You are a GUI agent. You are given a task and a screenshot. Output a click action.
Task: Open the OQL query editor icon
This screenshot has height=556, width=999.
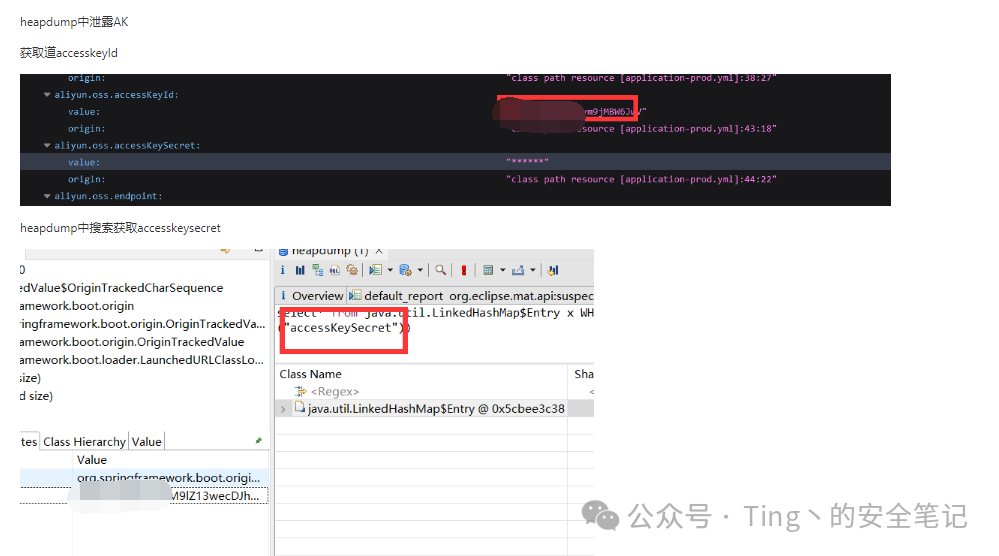point(334,270)
